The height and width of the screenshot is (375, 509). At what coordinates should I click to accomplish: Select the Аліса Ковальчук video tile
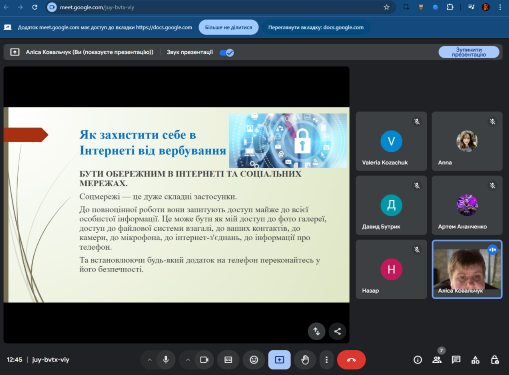click(467, 269)
